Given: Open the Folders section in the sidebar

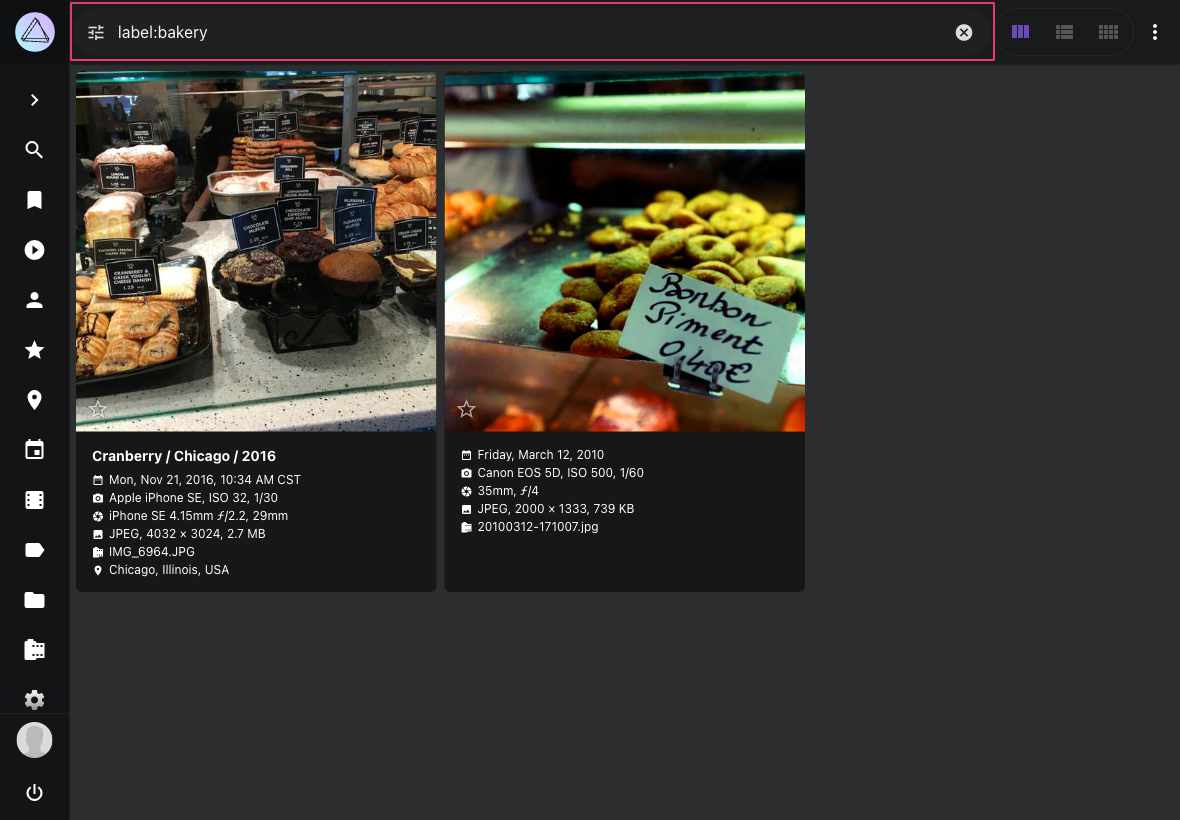Looking at the screenshot, I should pos(35,600).
